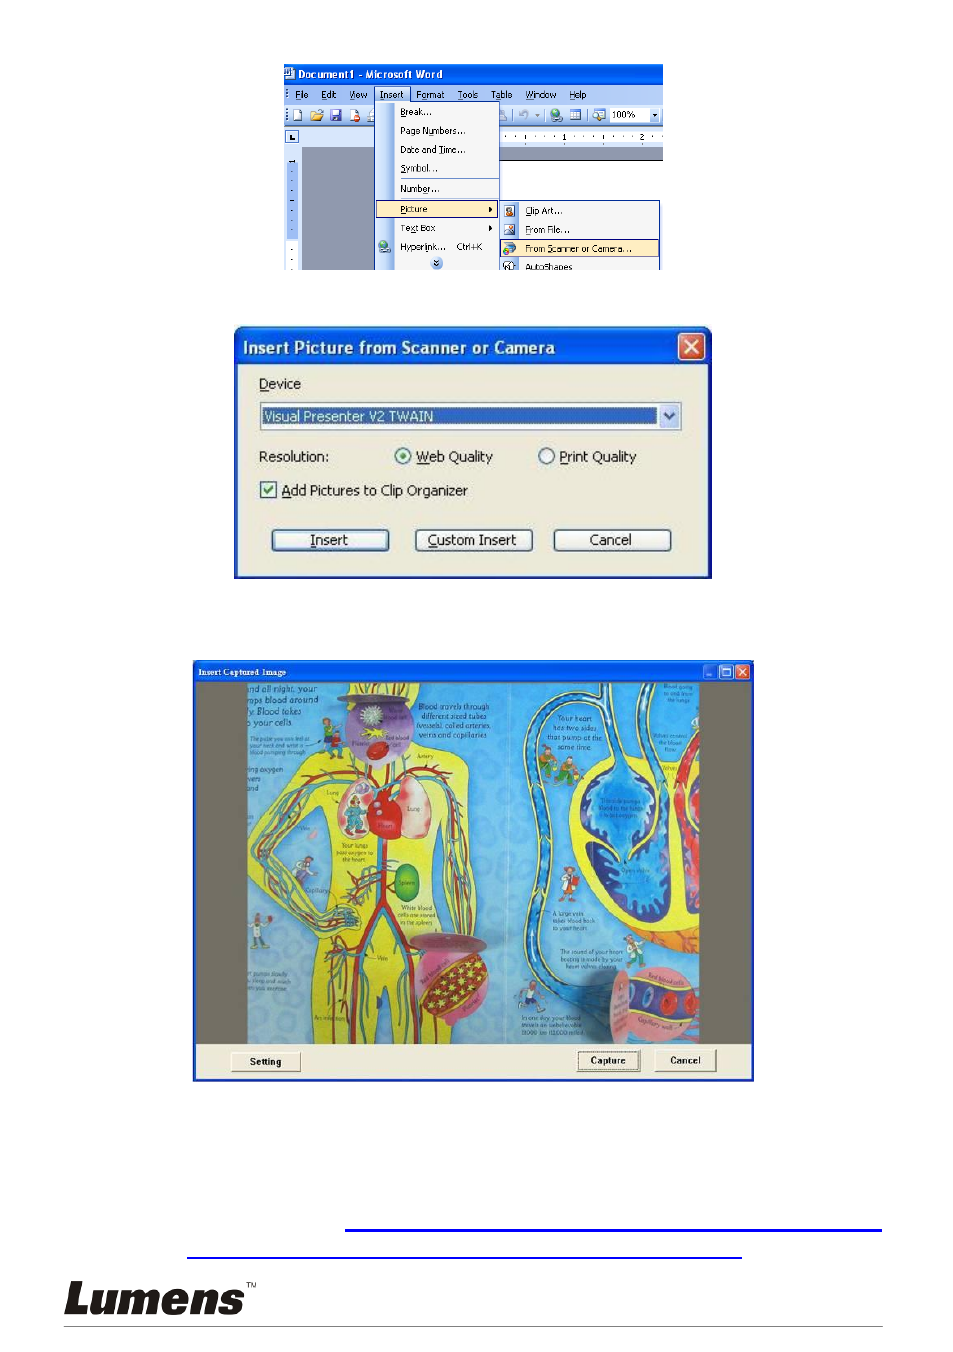This screenshot has width=953, height=1352.
Task: Click the Insert Table toolbar icon
Action: coord(575,115)
